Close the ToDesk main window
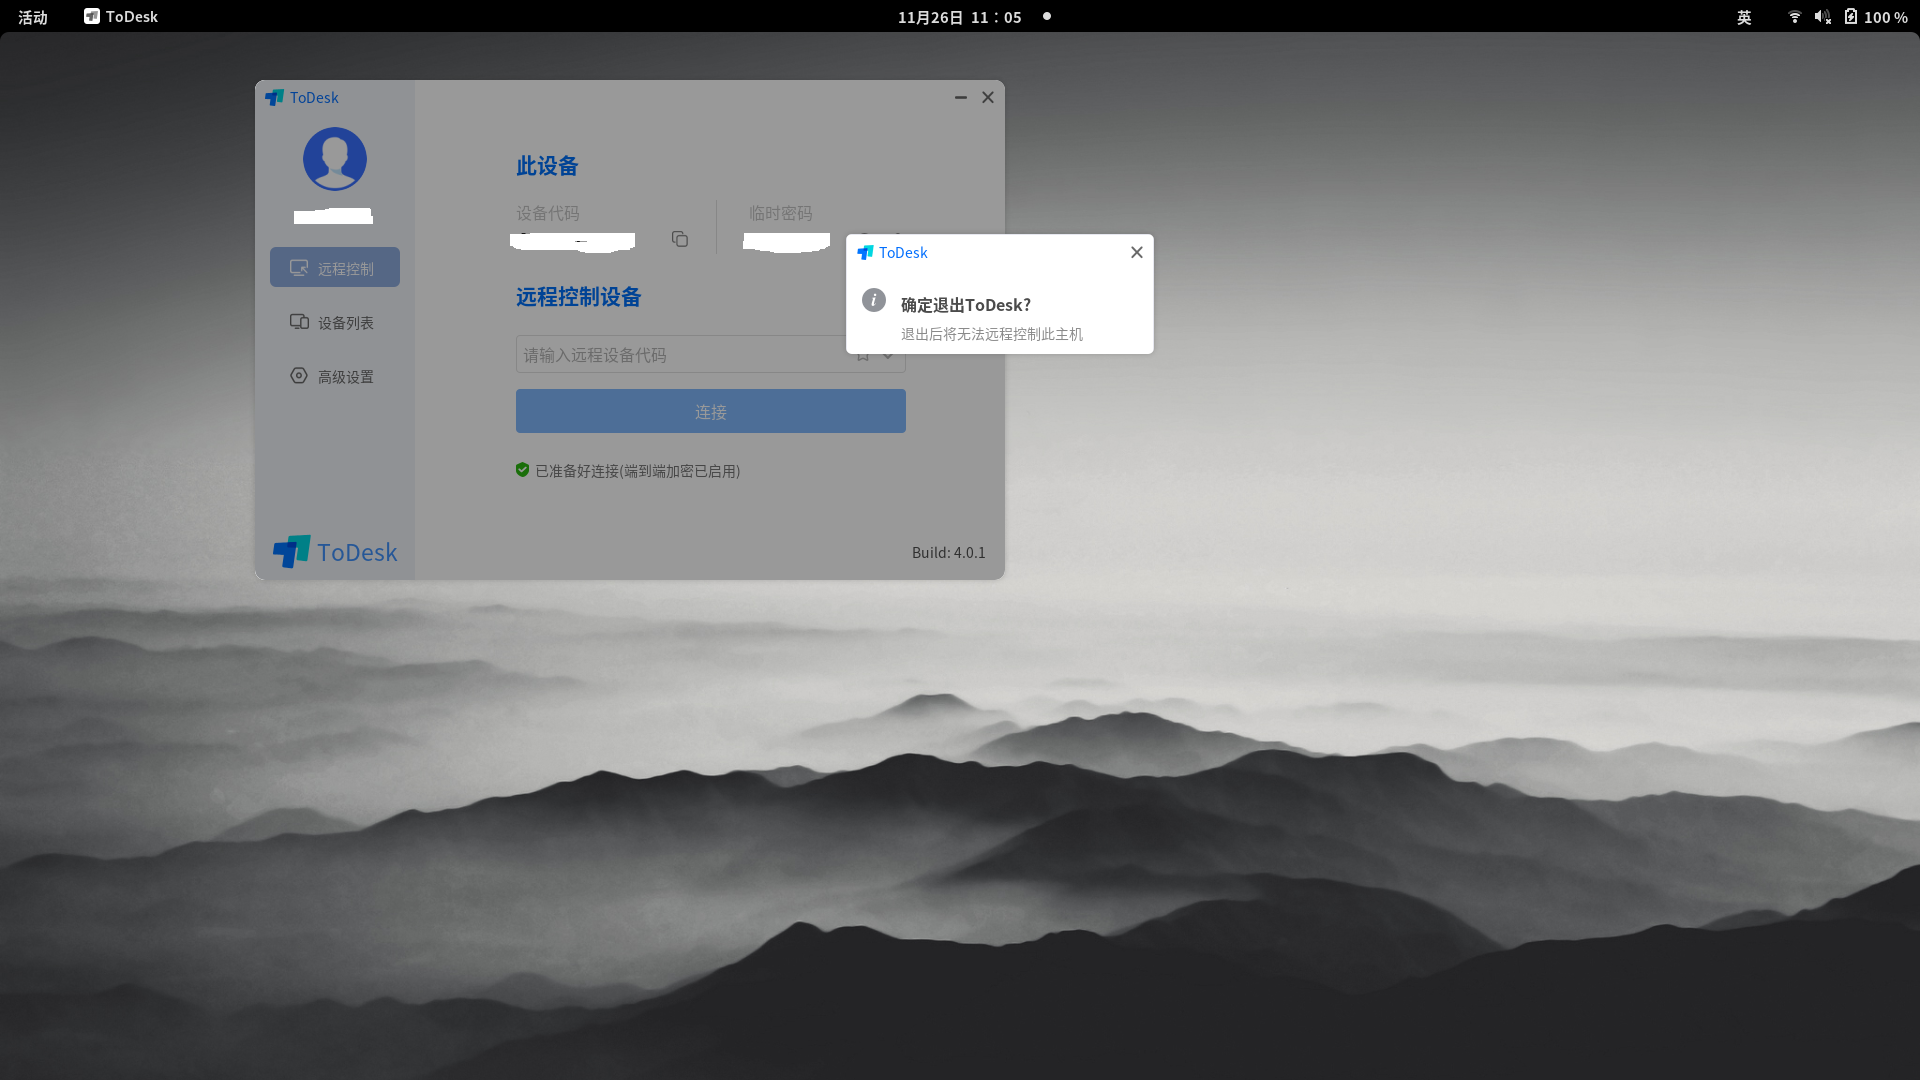This screenshot has height=1080, width=1920. [988, 97]
